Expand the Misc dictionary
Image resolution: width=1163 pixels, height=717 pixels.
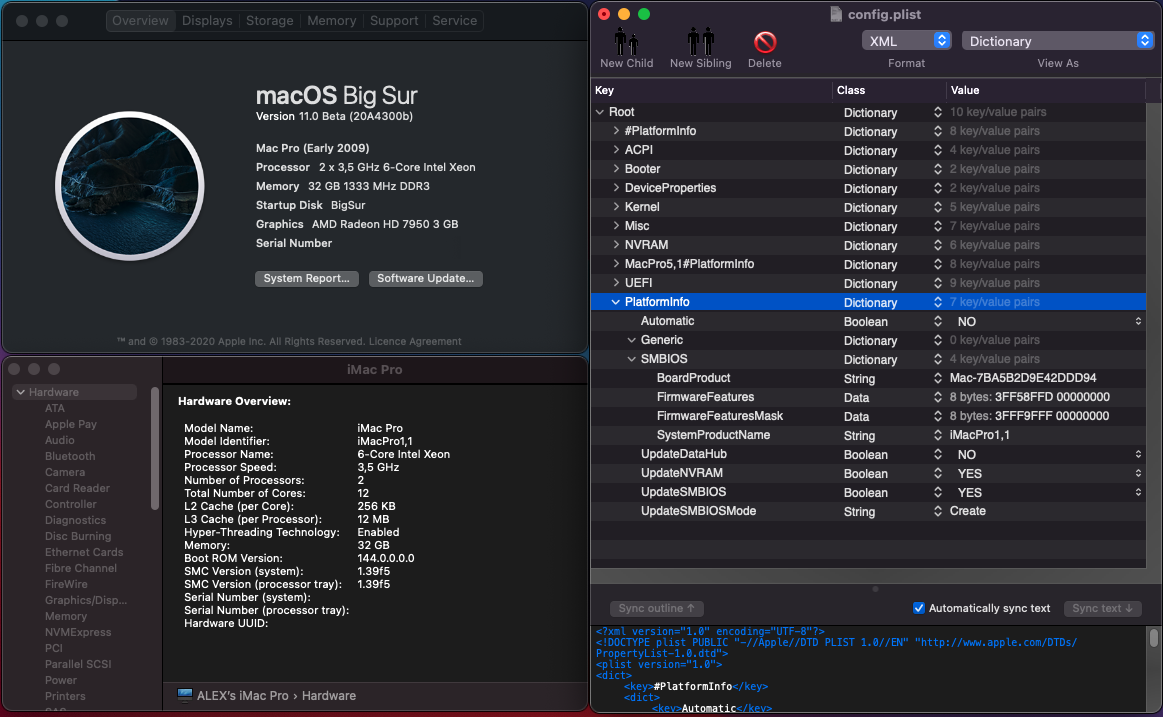[x=616, y=226]
